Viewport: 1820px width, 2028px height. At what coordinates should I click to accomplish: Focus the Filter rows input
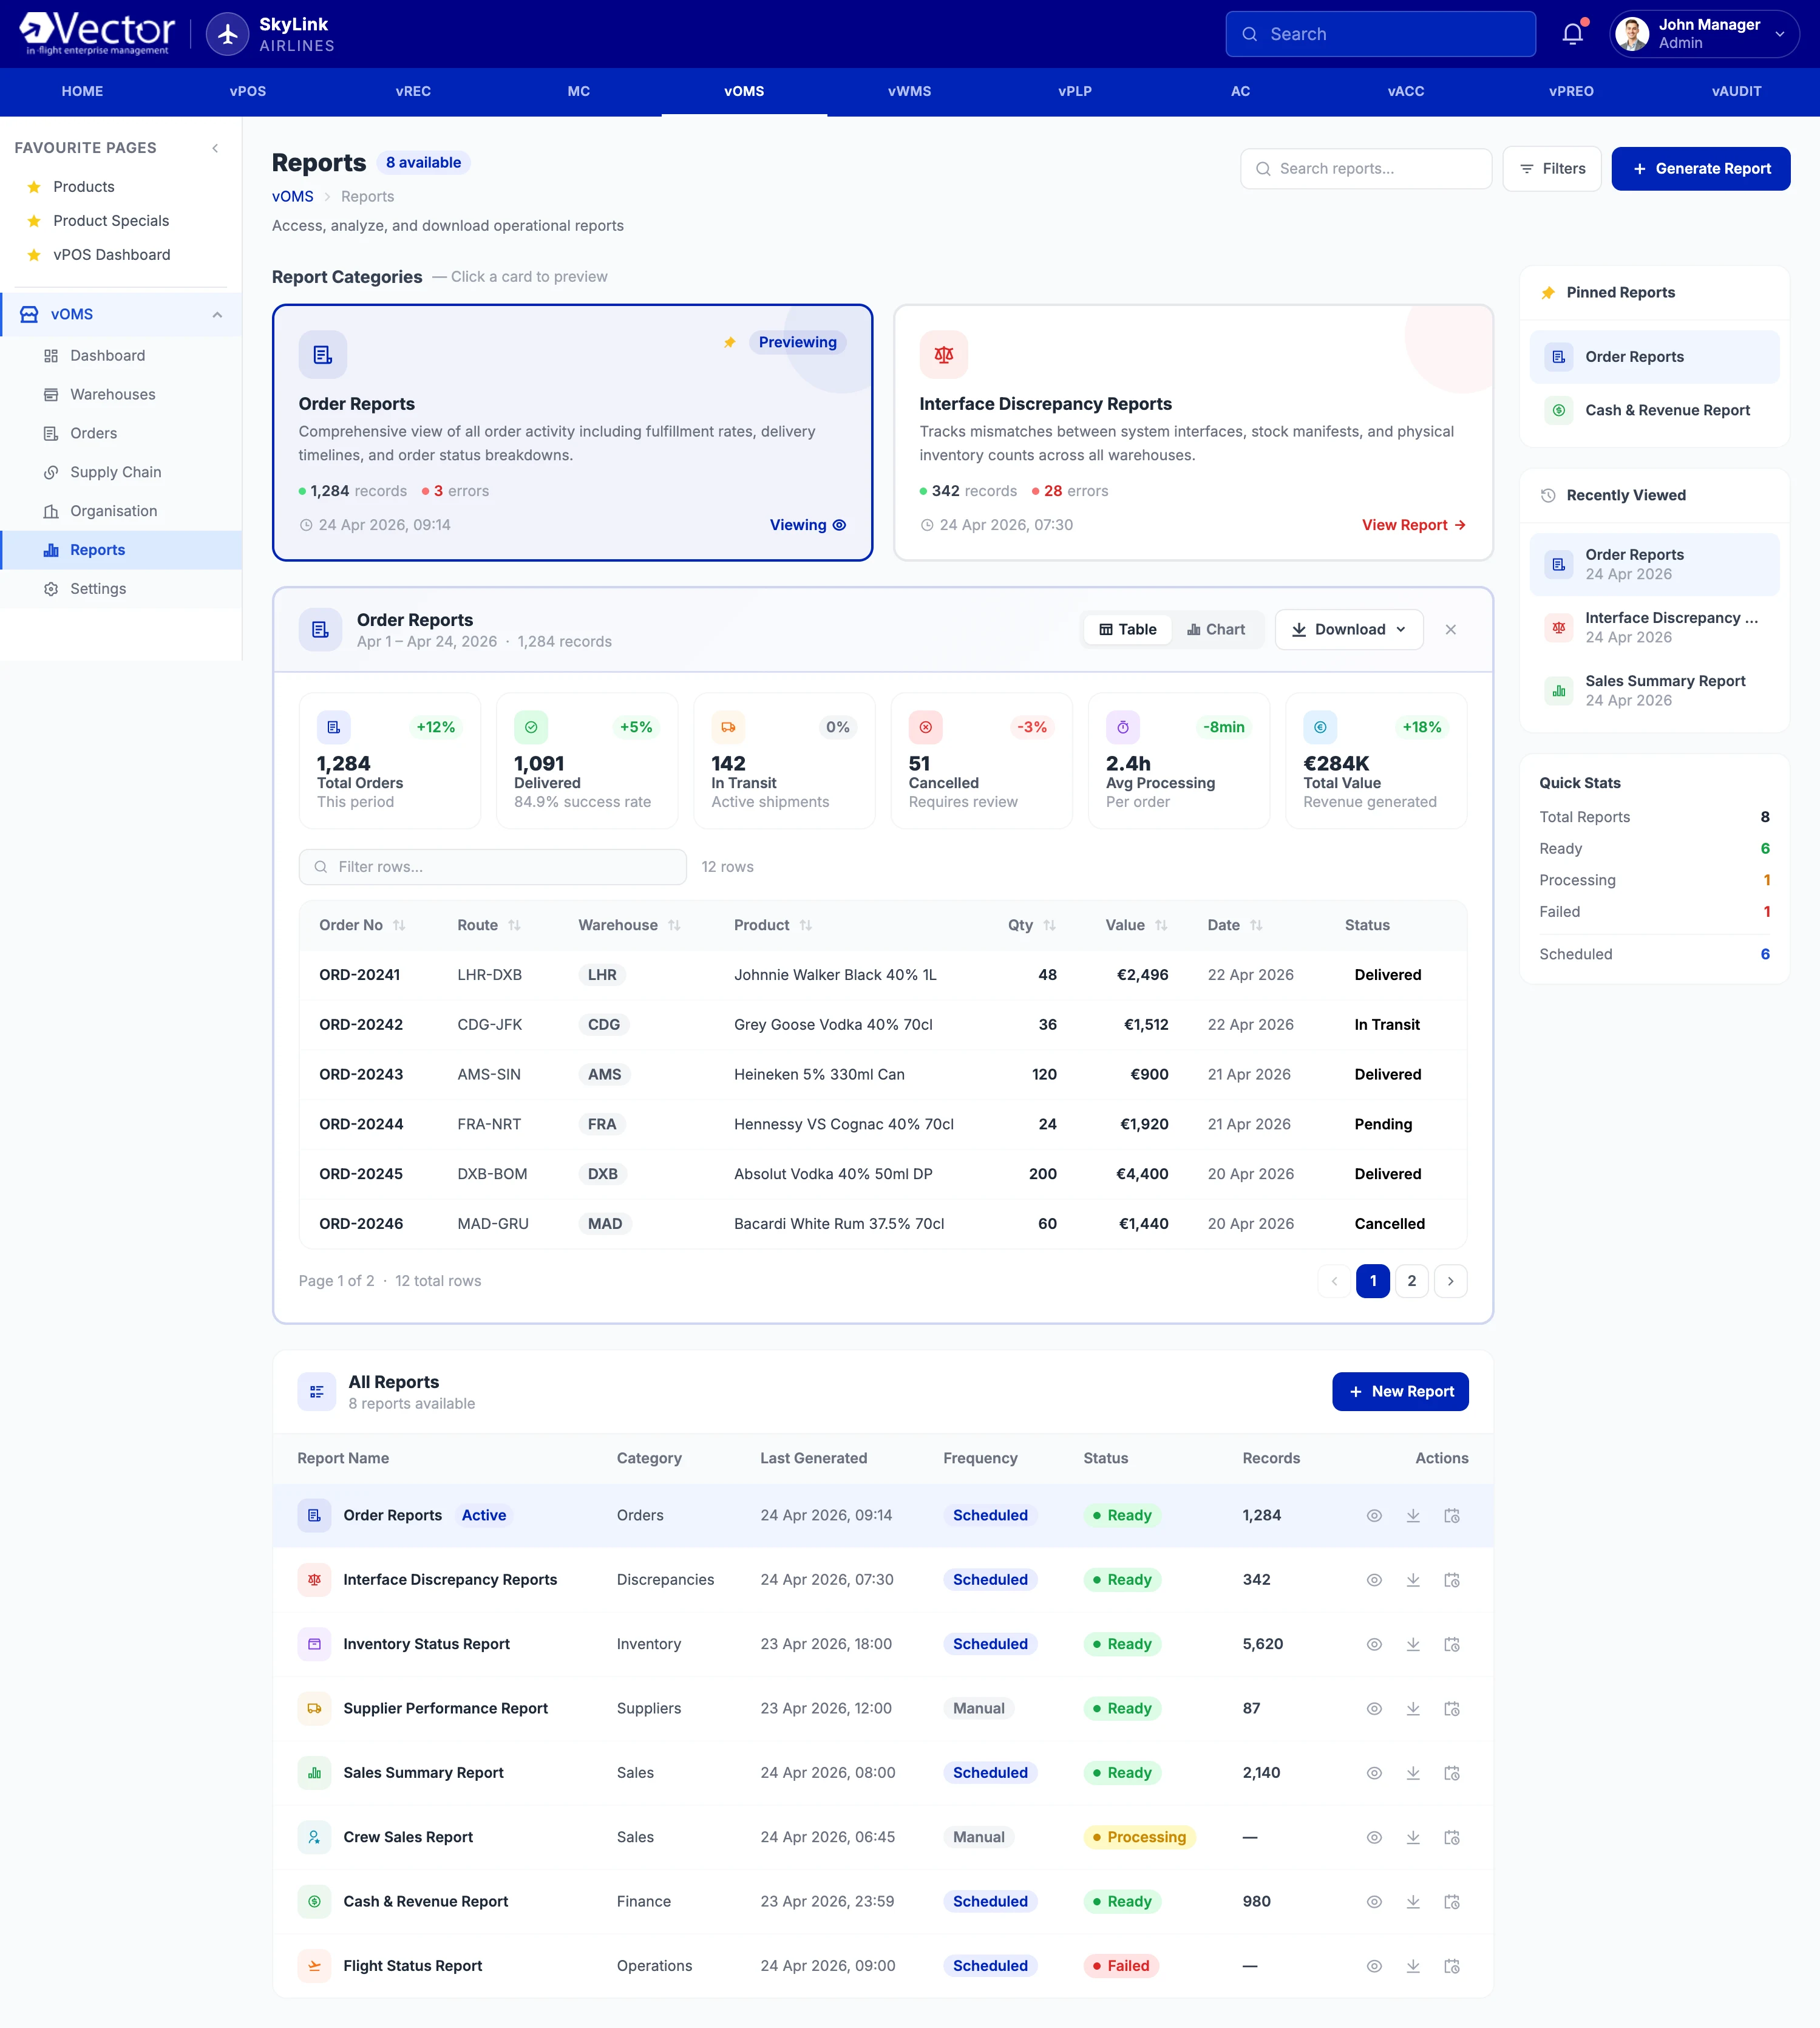(492, 867)
